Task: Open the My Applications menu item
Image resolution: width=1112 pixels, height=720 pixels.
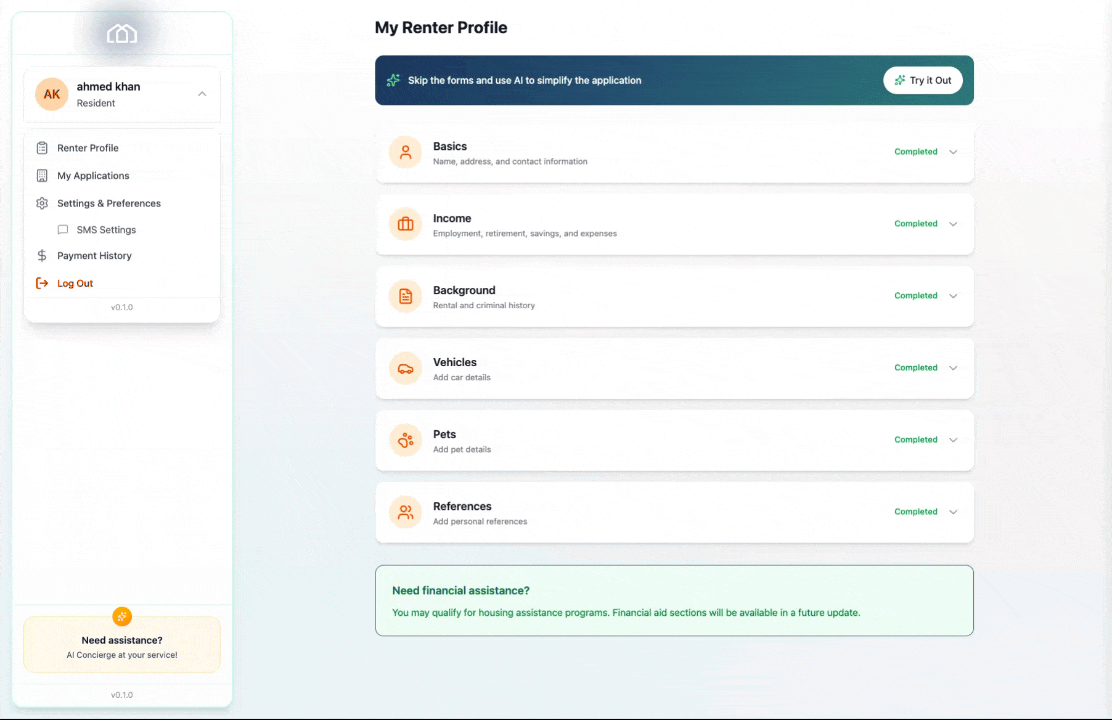Action: click(93, 175)
